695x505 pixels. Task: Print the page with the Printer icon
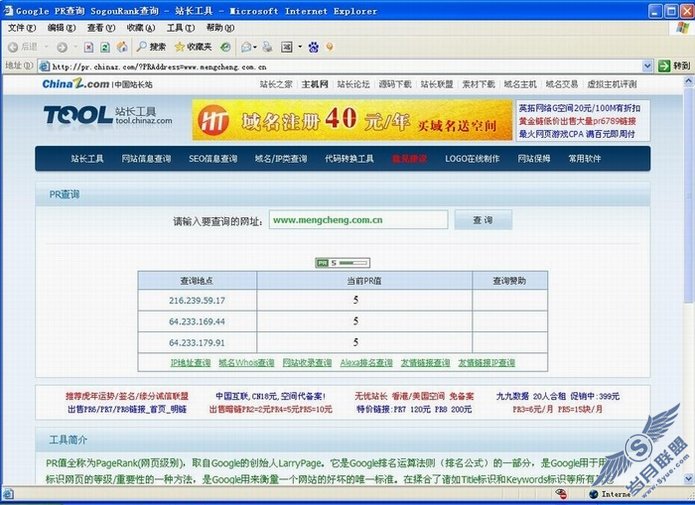point(267,47)
